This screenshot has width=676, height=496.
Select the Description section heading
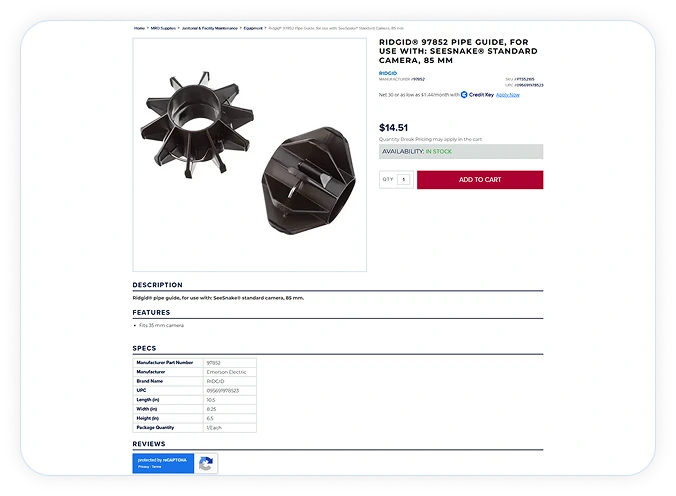click(157, 285)
